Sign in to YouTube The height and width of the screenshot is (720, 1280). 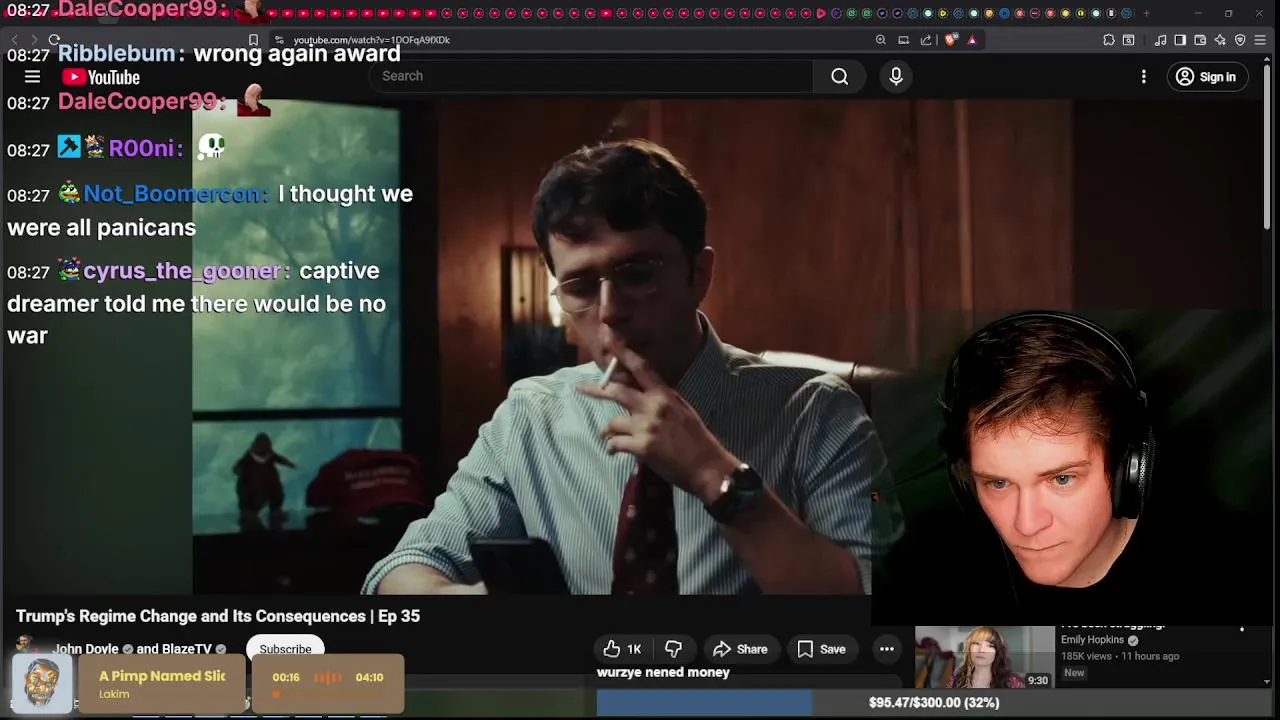(x=1206, y=77)
